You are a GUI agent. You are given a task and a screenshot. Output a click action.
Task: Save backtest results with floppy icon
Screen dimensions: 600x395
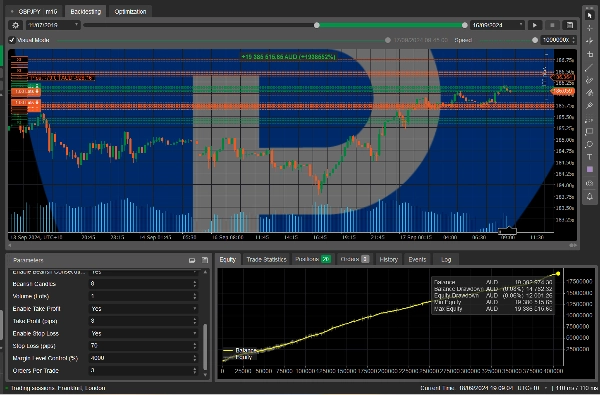(x=570, y=25)
